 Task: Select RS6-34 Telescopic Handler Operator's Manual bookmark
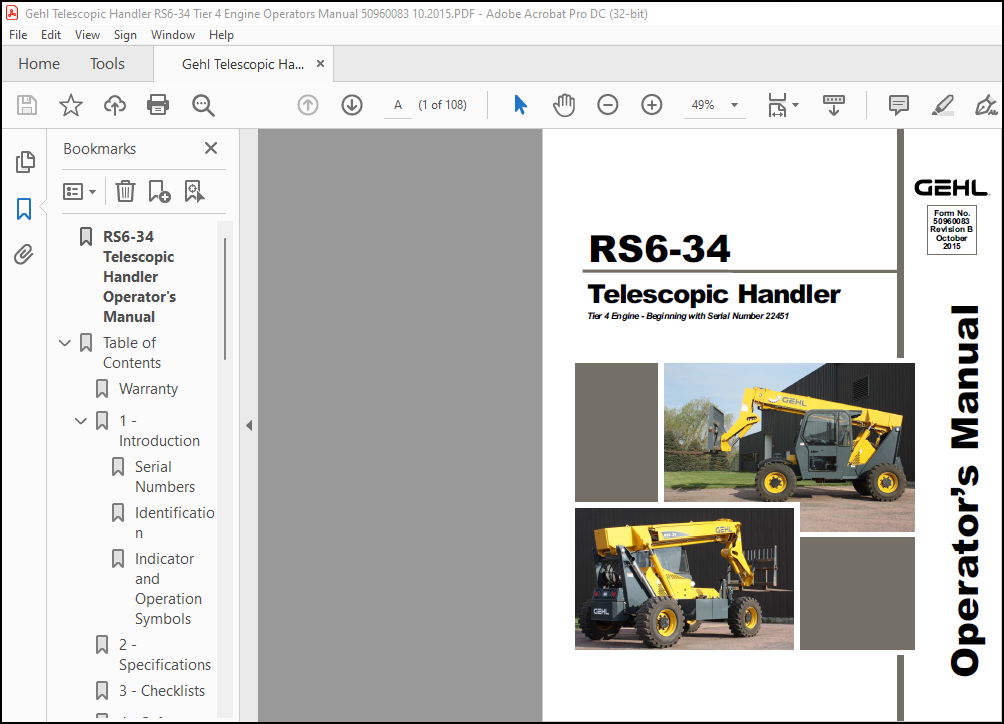click(140, 277)
